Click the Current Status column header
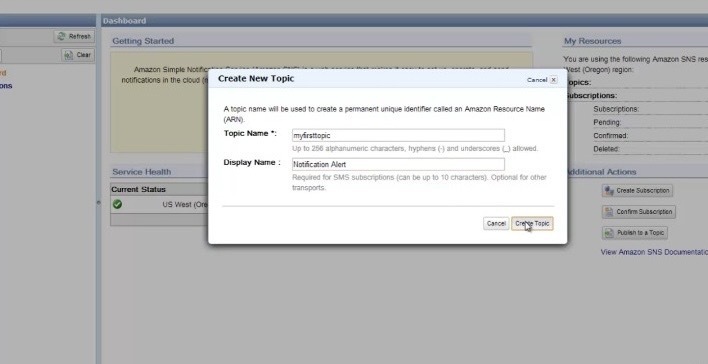Screen dimensions: 708x364 click(x=139, y=190)
